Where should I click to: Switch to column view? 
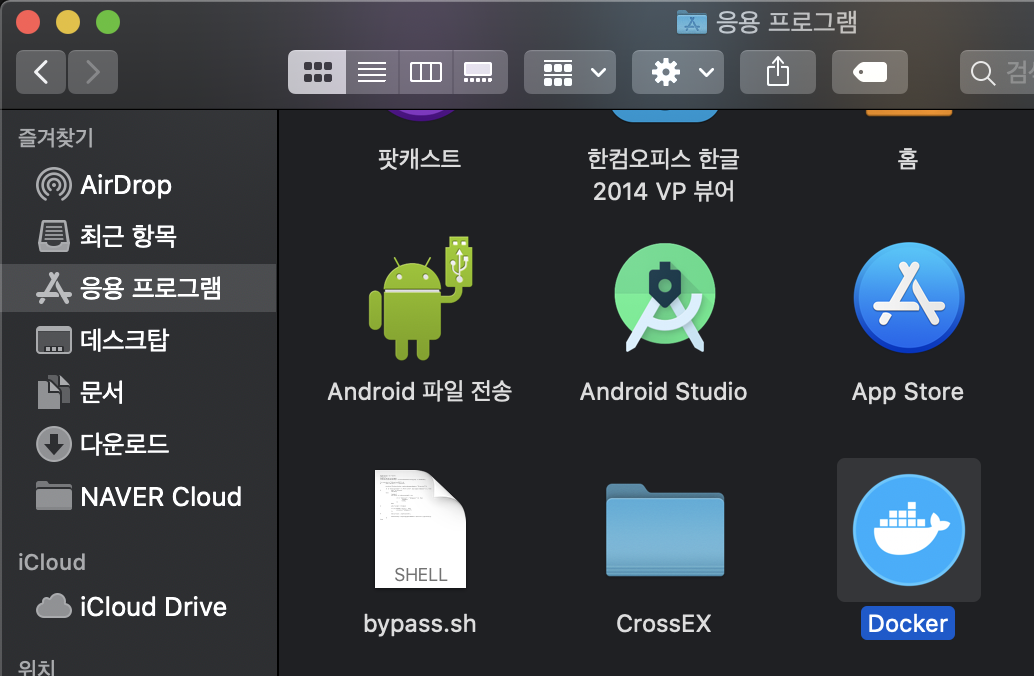coord(425,72)
